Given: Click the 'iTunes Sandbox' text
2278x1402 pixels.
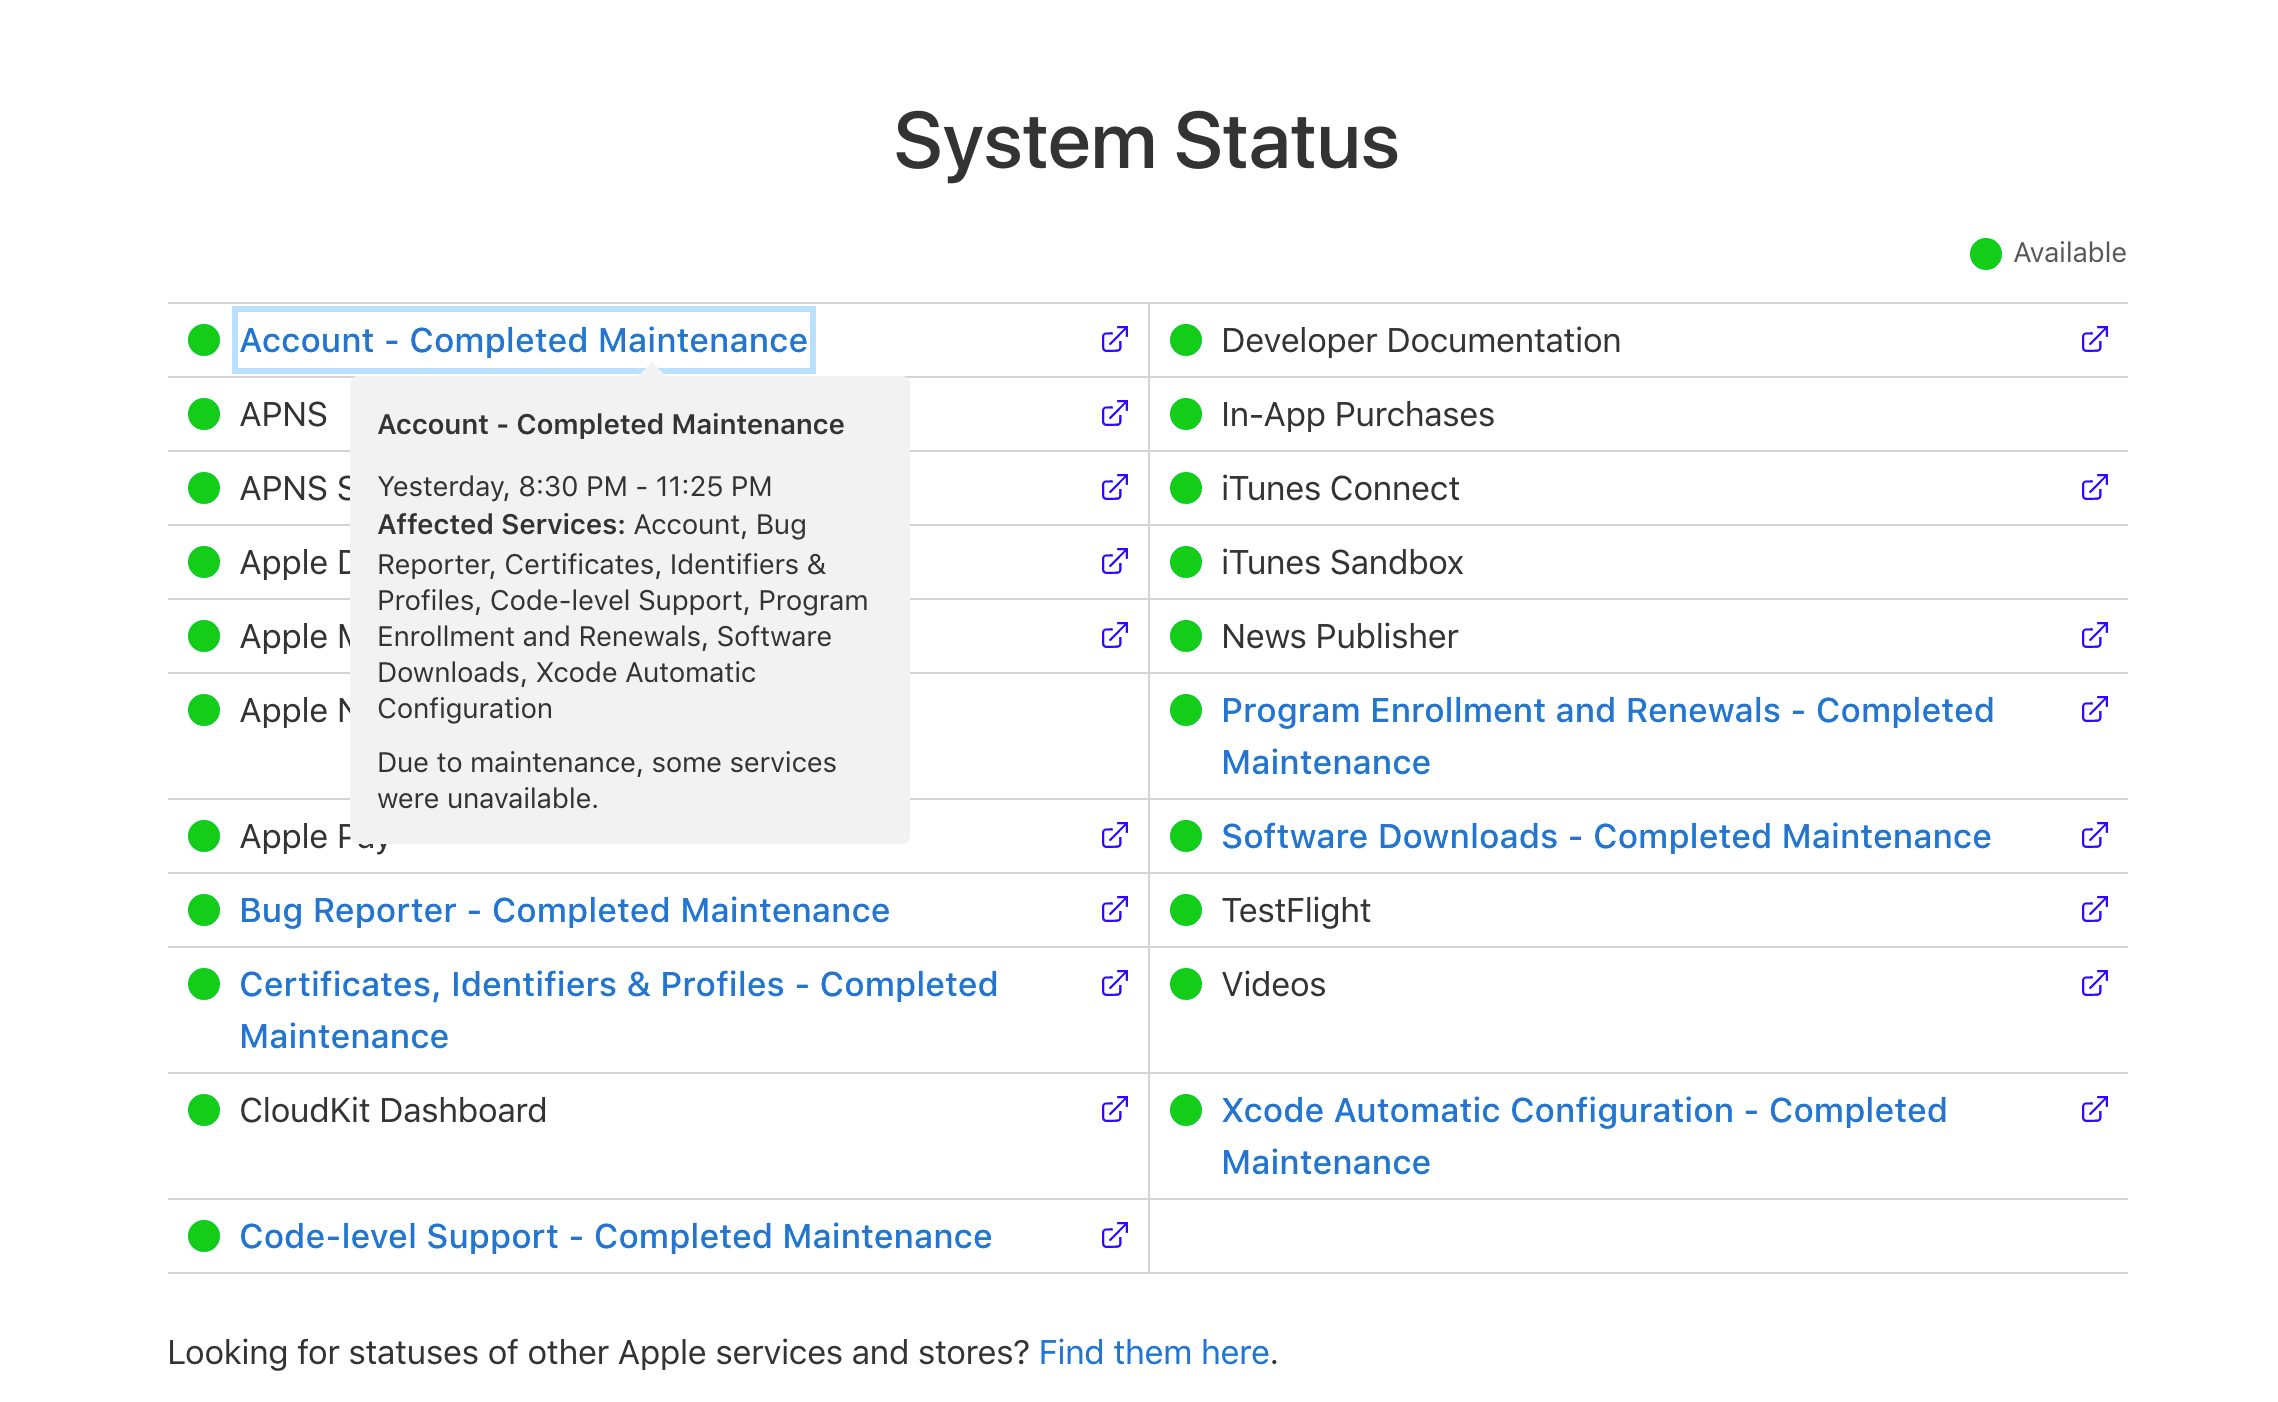Looking at the screenshot, I should pyautogui.click(x=1342, y=562).
